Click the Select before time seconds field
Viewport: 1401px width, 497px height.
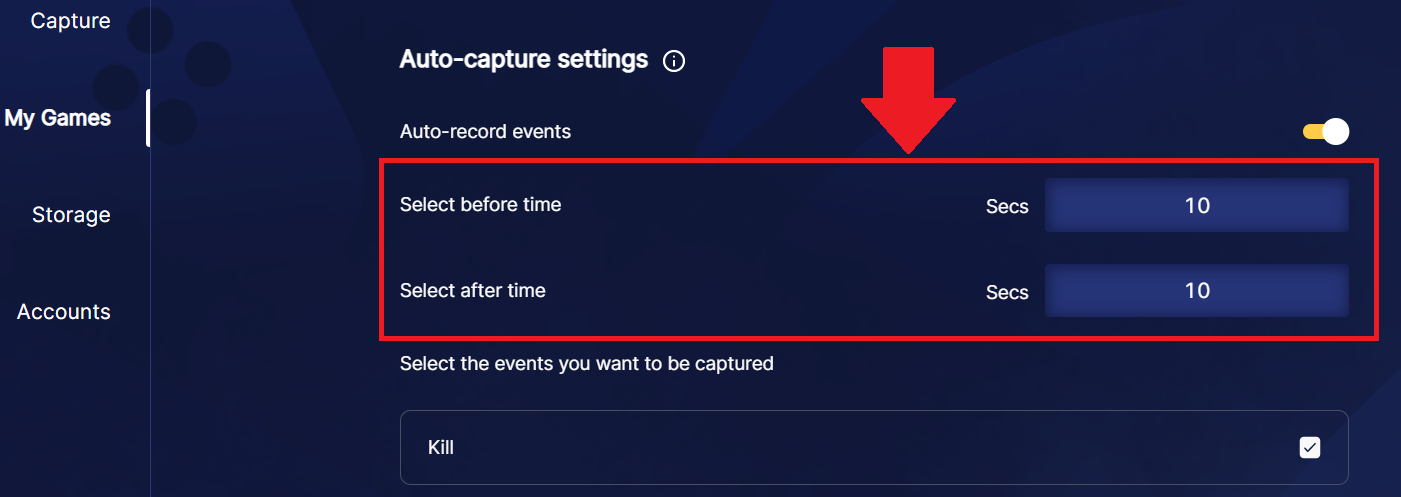1196,206
